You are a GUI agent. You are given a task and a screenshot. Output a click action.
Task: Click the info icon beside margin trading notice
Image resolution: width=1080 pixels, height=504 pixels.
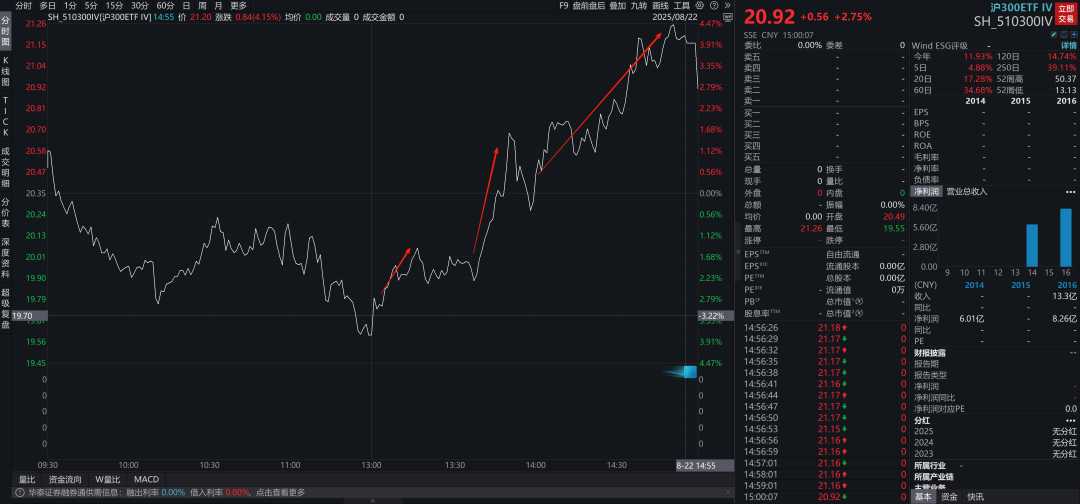(x=21, y=492)
